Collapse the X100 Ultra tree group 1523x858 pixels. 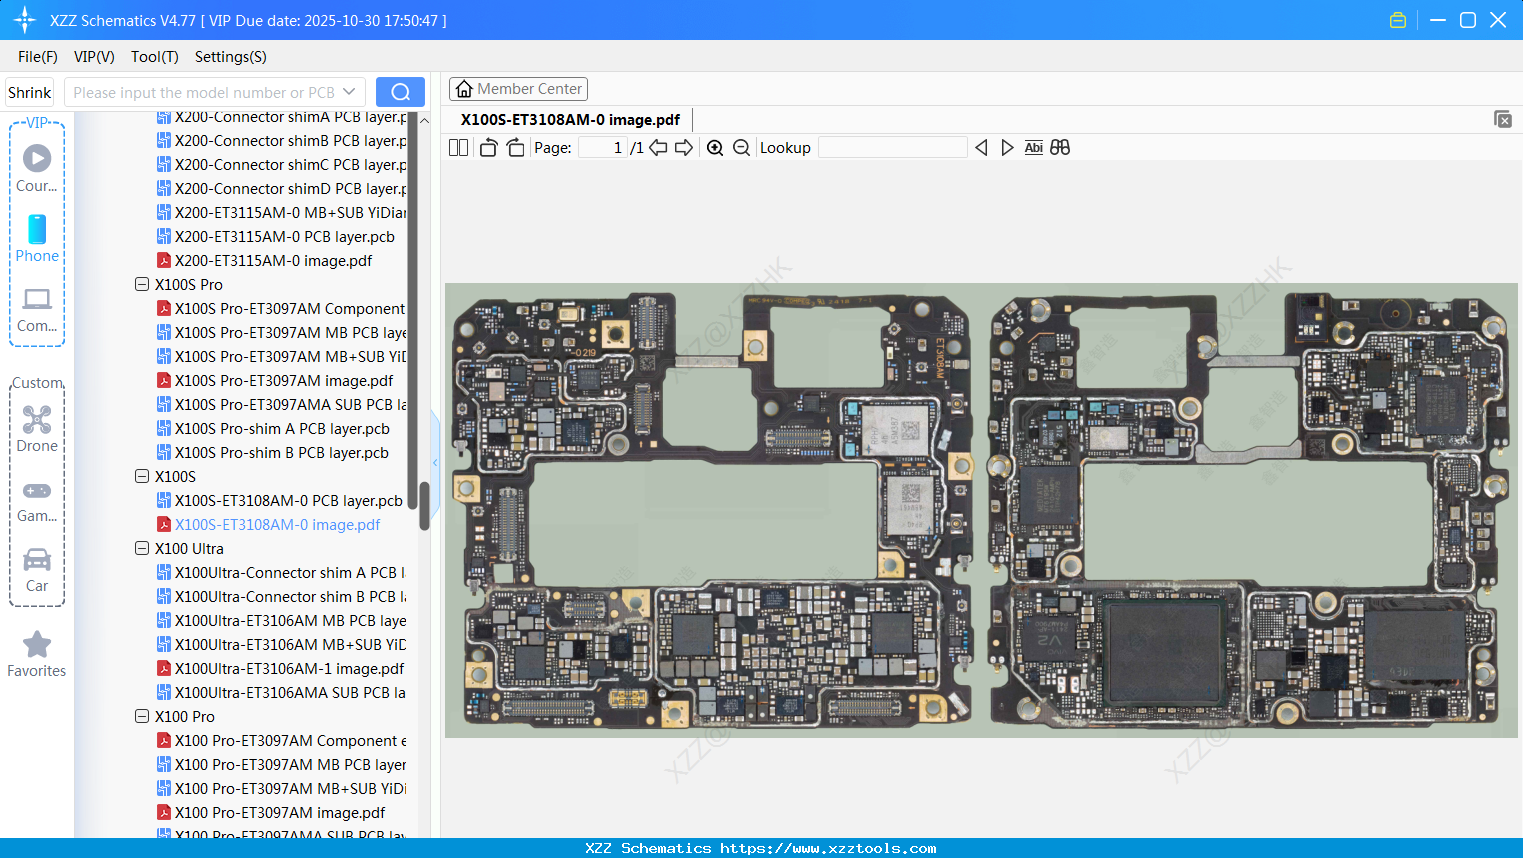point(142,548)
